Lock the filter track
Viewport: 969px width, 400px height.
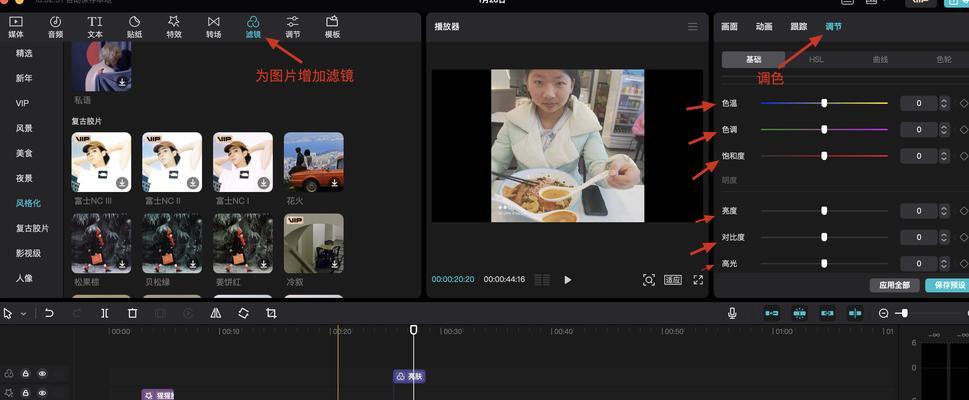tap(25, 373)
